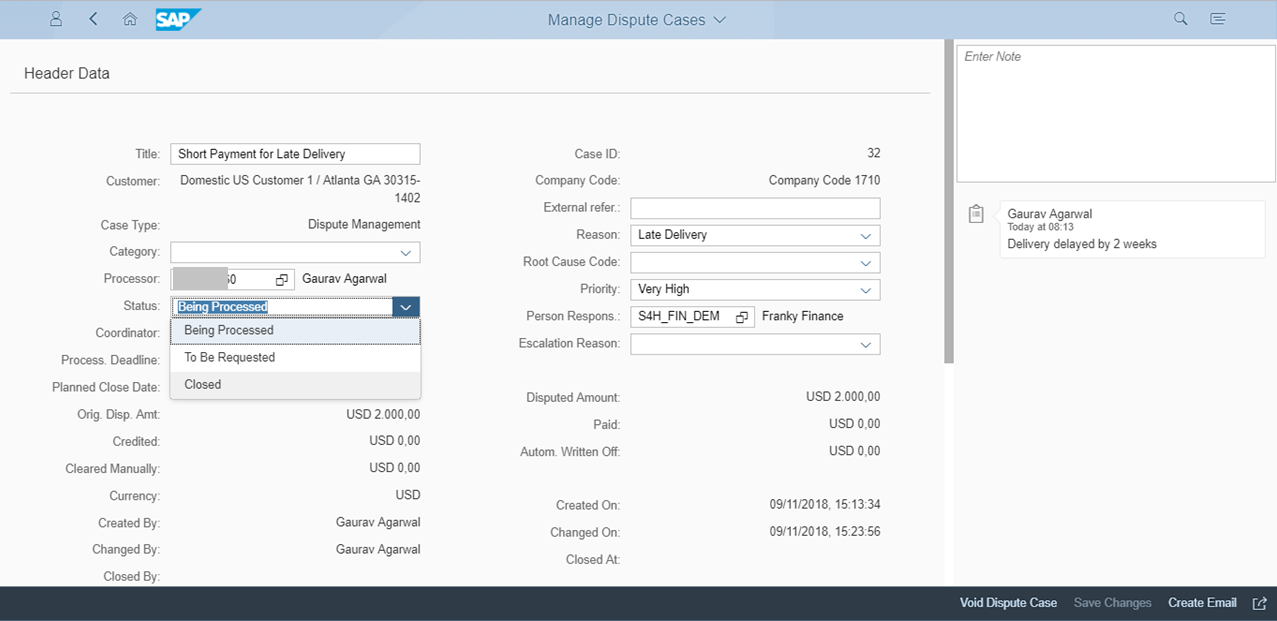Click the SAP logo

(x=178, y=19)
